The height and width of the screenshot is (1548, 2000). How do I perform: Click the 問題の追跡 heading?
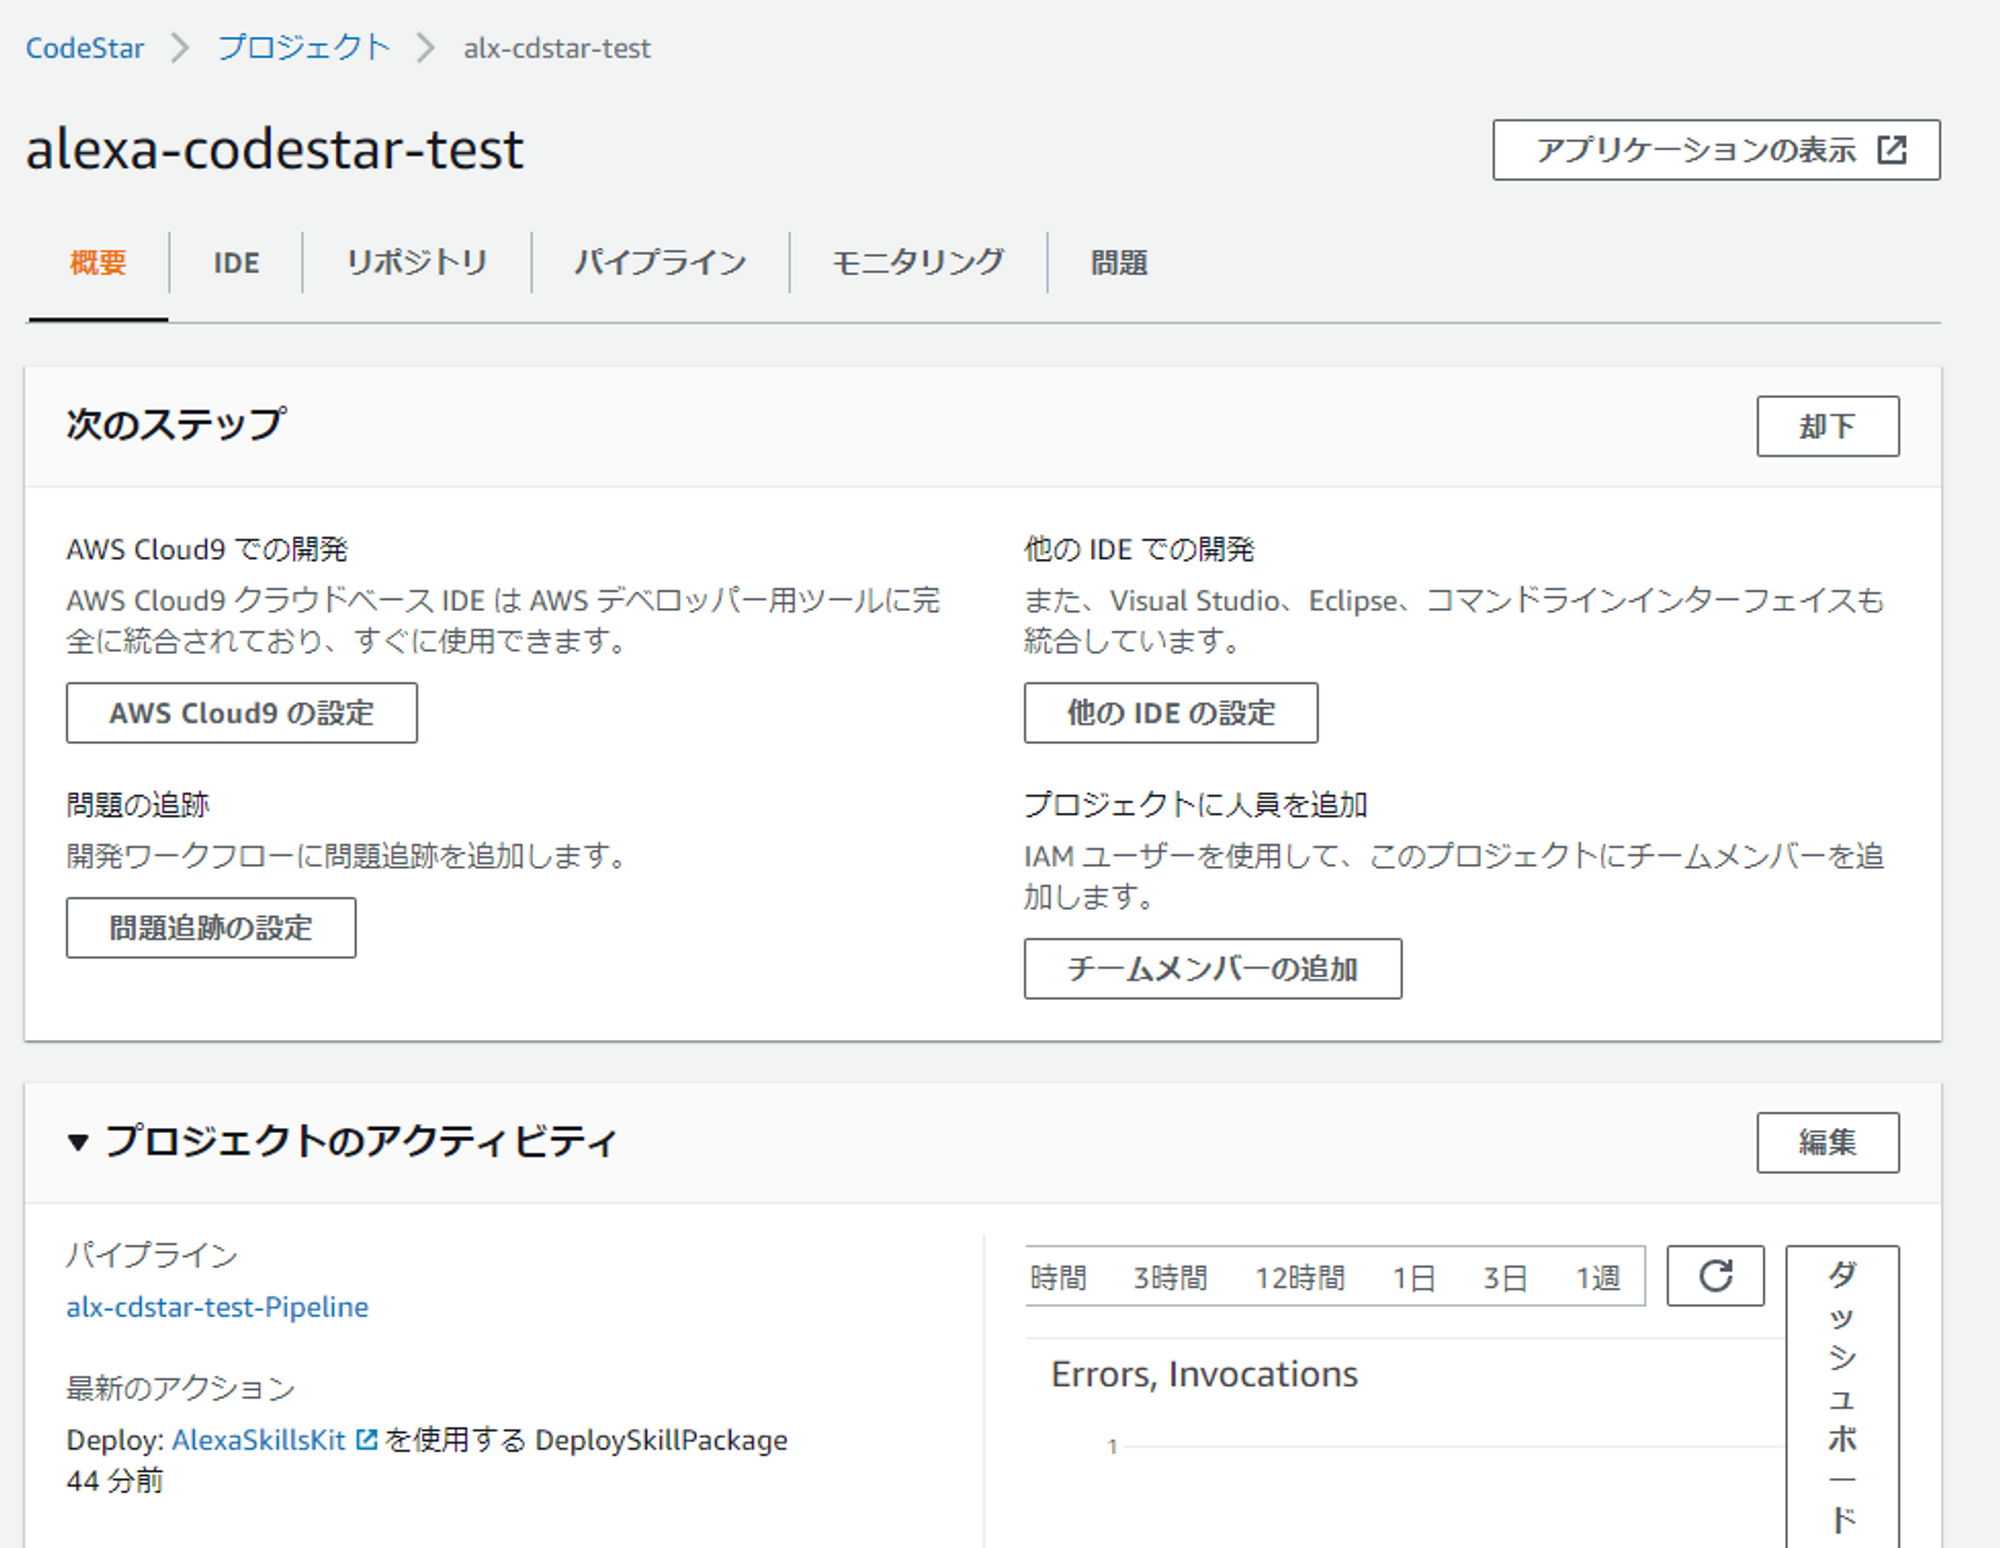(138, 805)
